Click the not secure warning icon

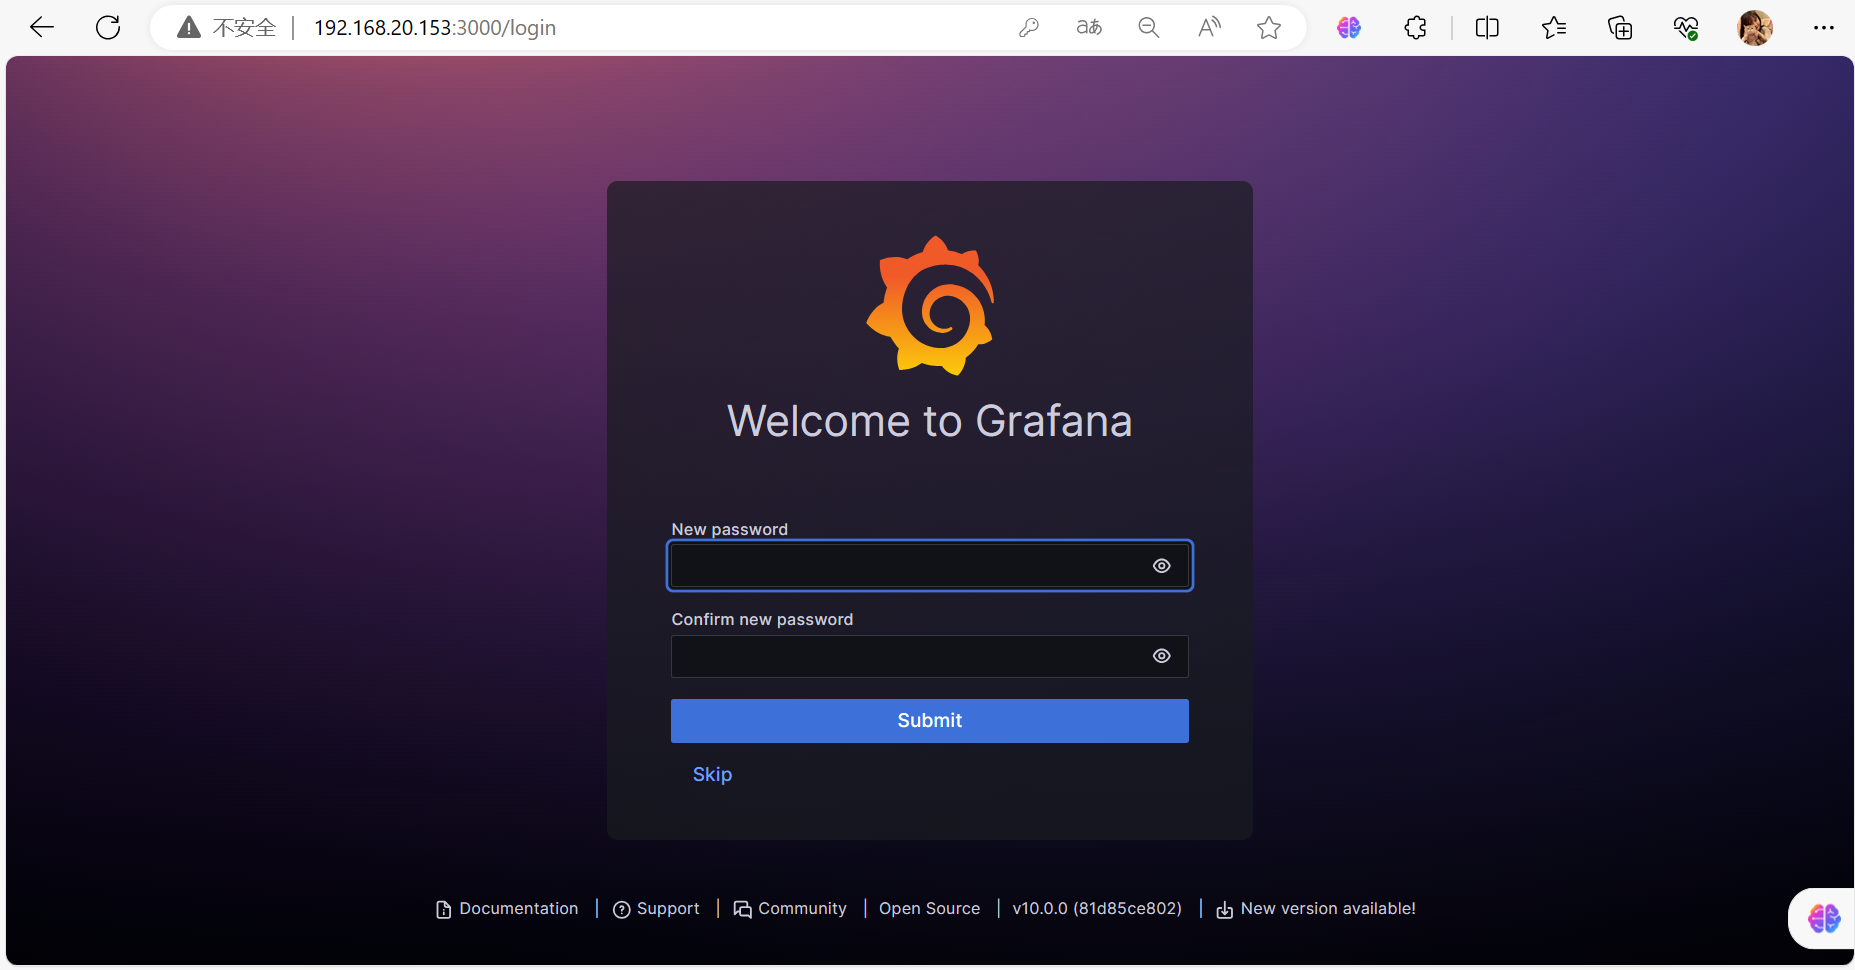(x=189, y=28)
